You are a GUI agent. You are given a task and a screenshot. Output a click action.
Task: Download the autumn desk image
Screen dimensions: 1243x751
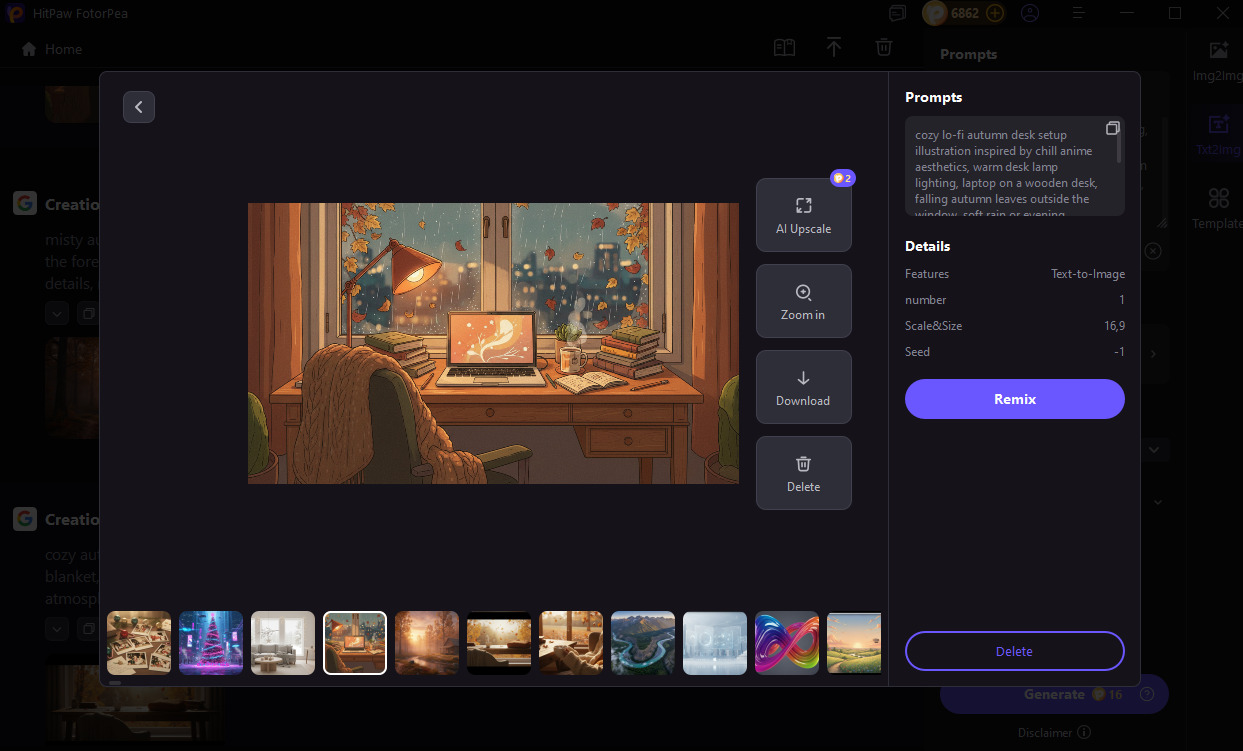click(803, 387)
